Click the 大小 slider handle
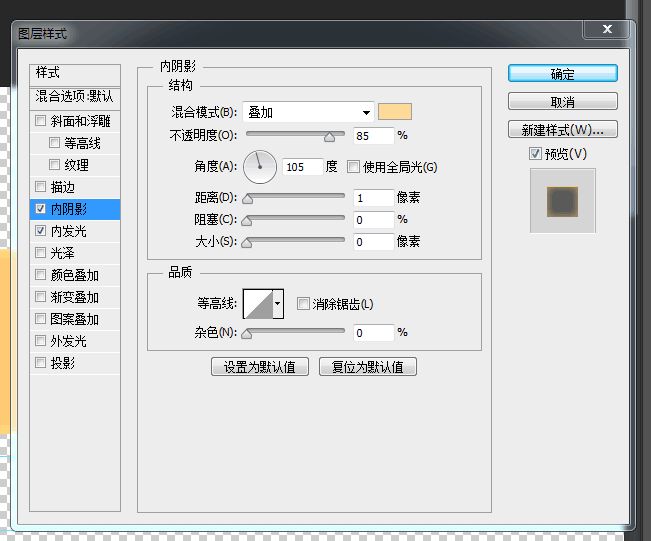The width and height of the screenshot is (651, 541). pyautogui.click(x=247, y=242)
